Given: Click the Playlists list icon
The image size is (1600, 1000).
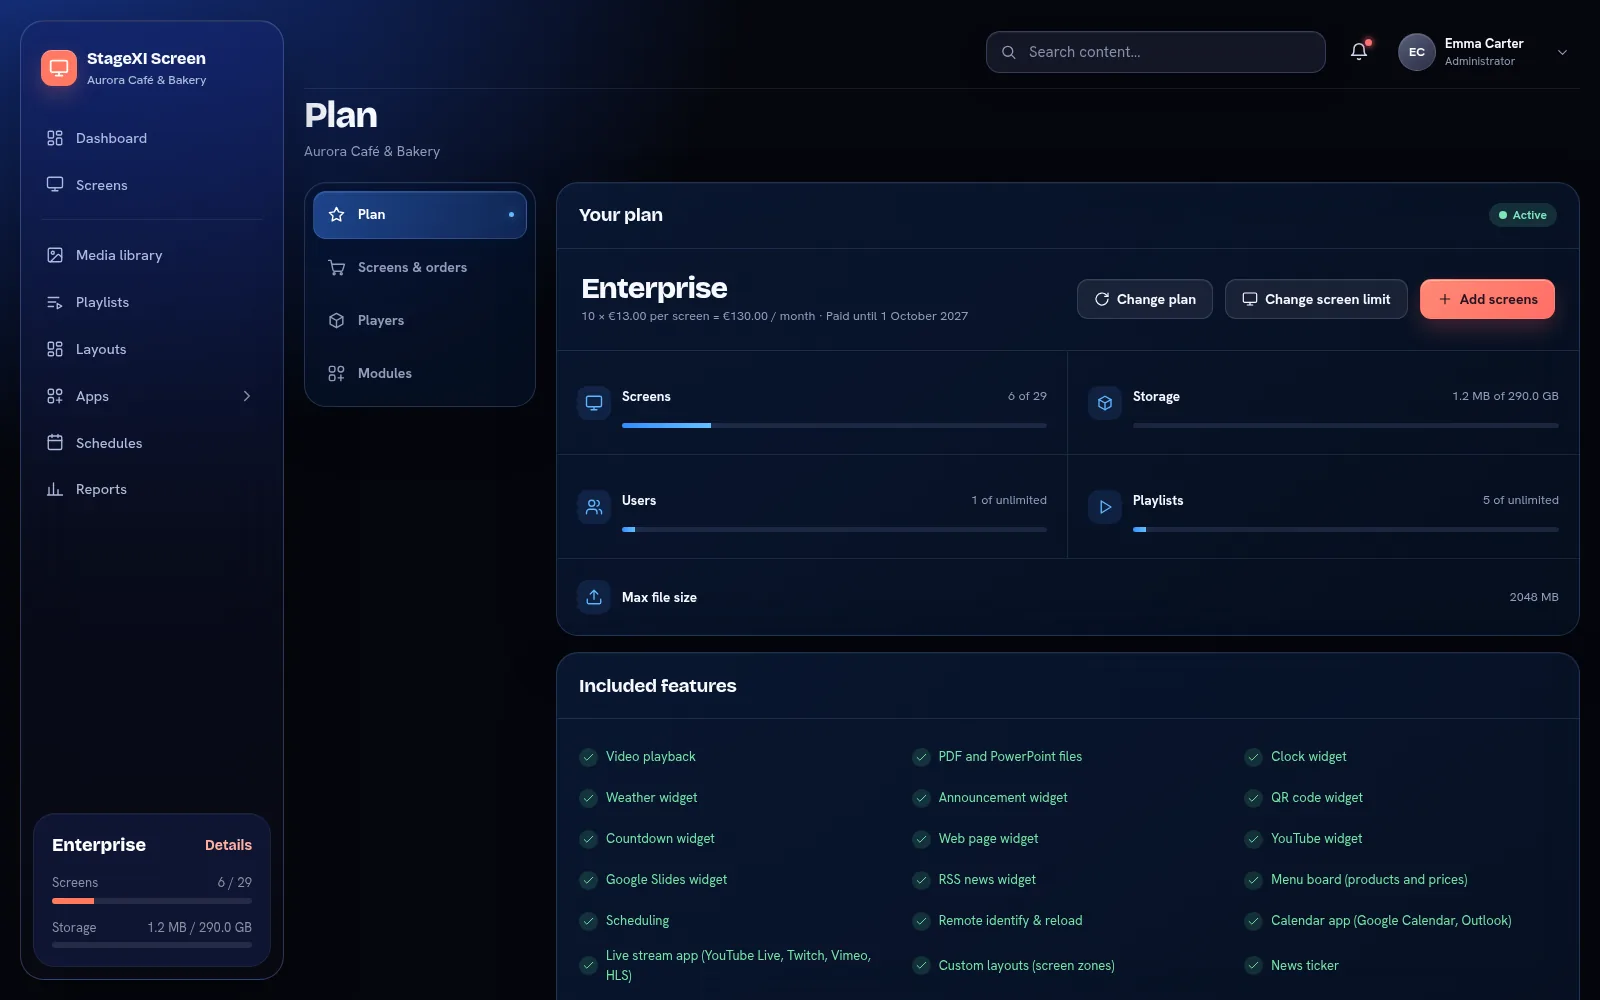Looking at the screenshot, I should (55, 302).
